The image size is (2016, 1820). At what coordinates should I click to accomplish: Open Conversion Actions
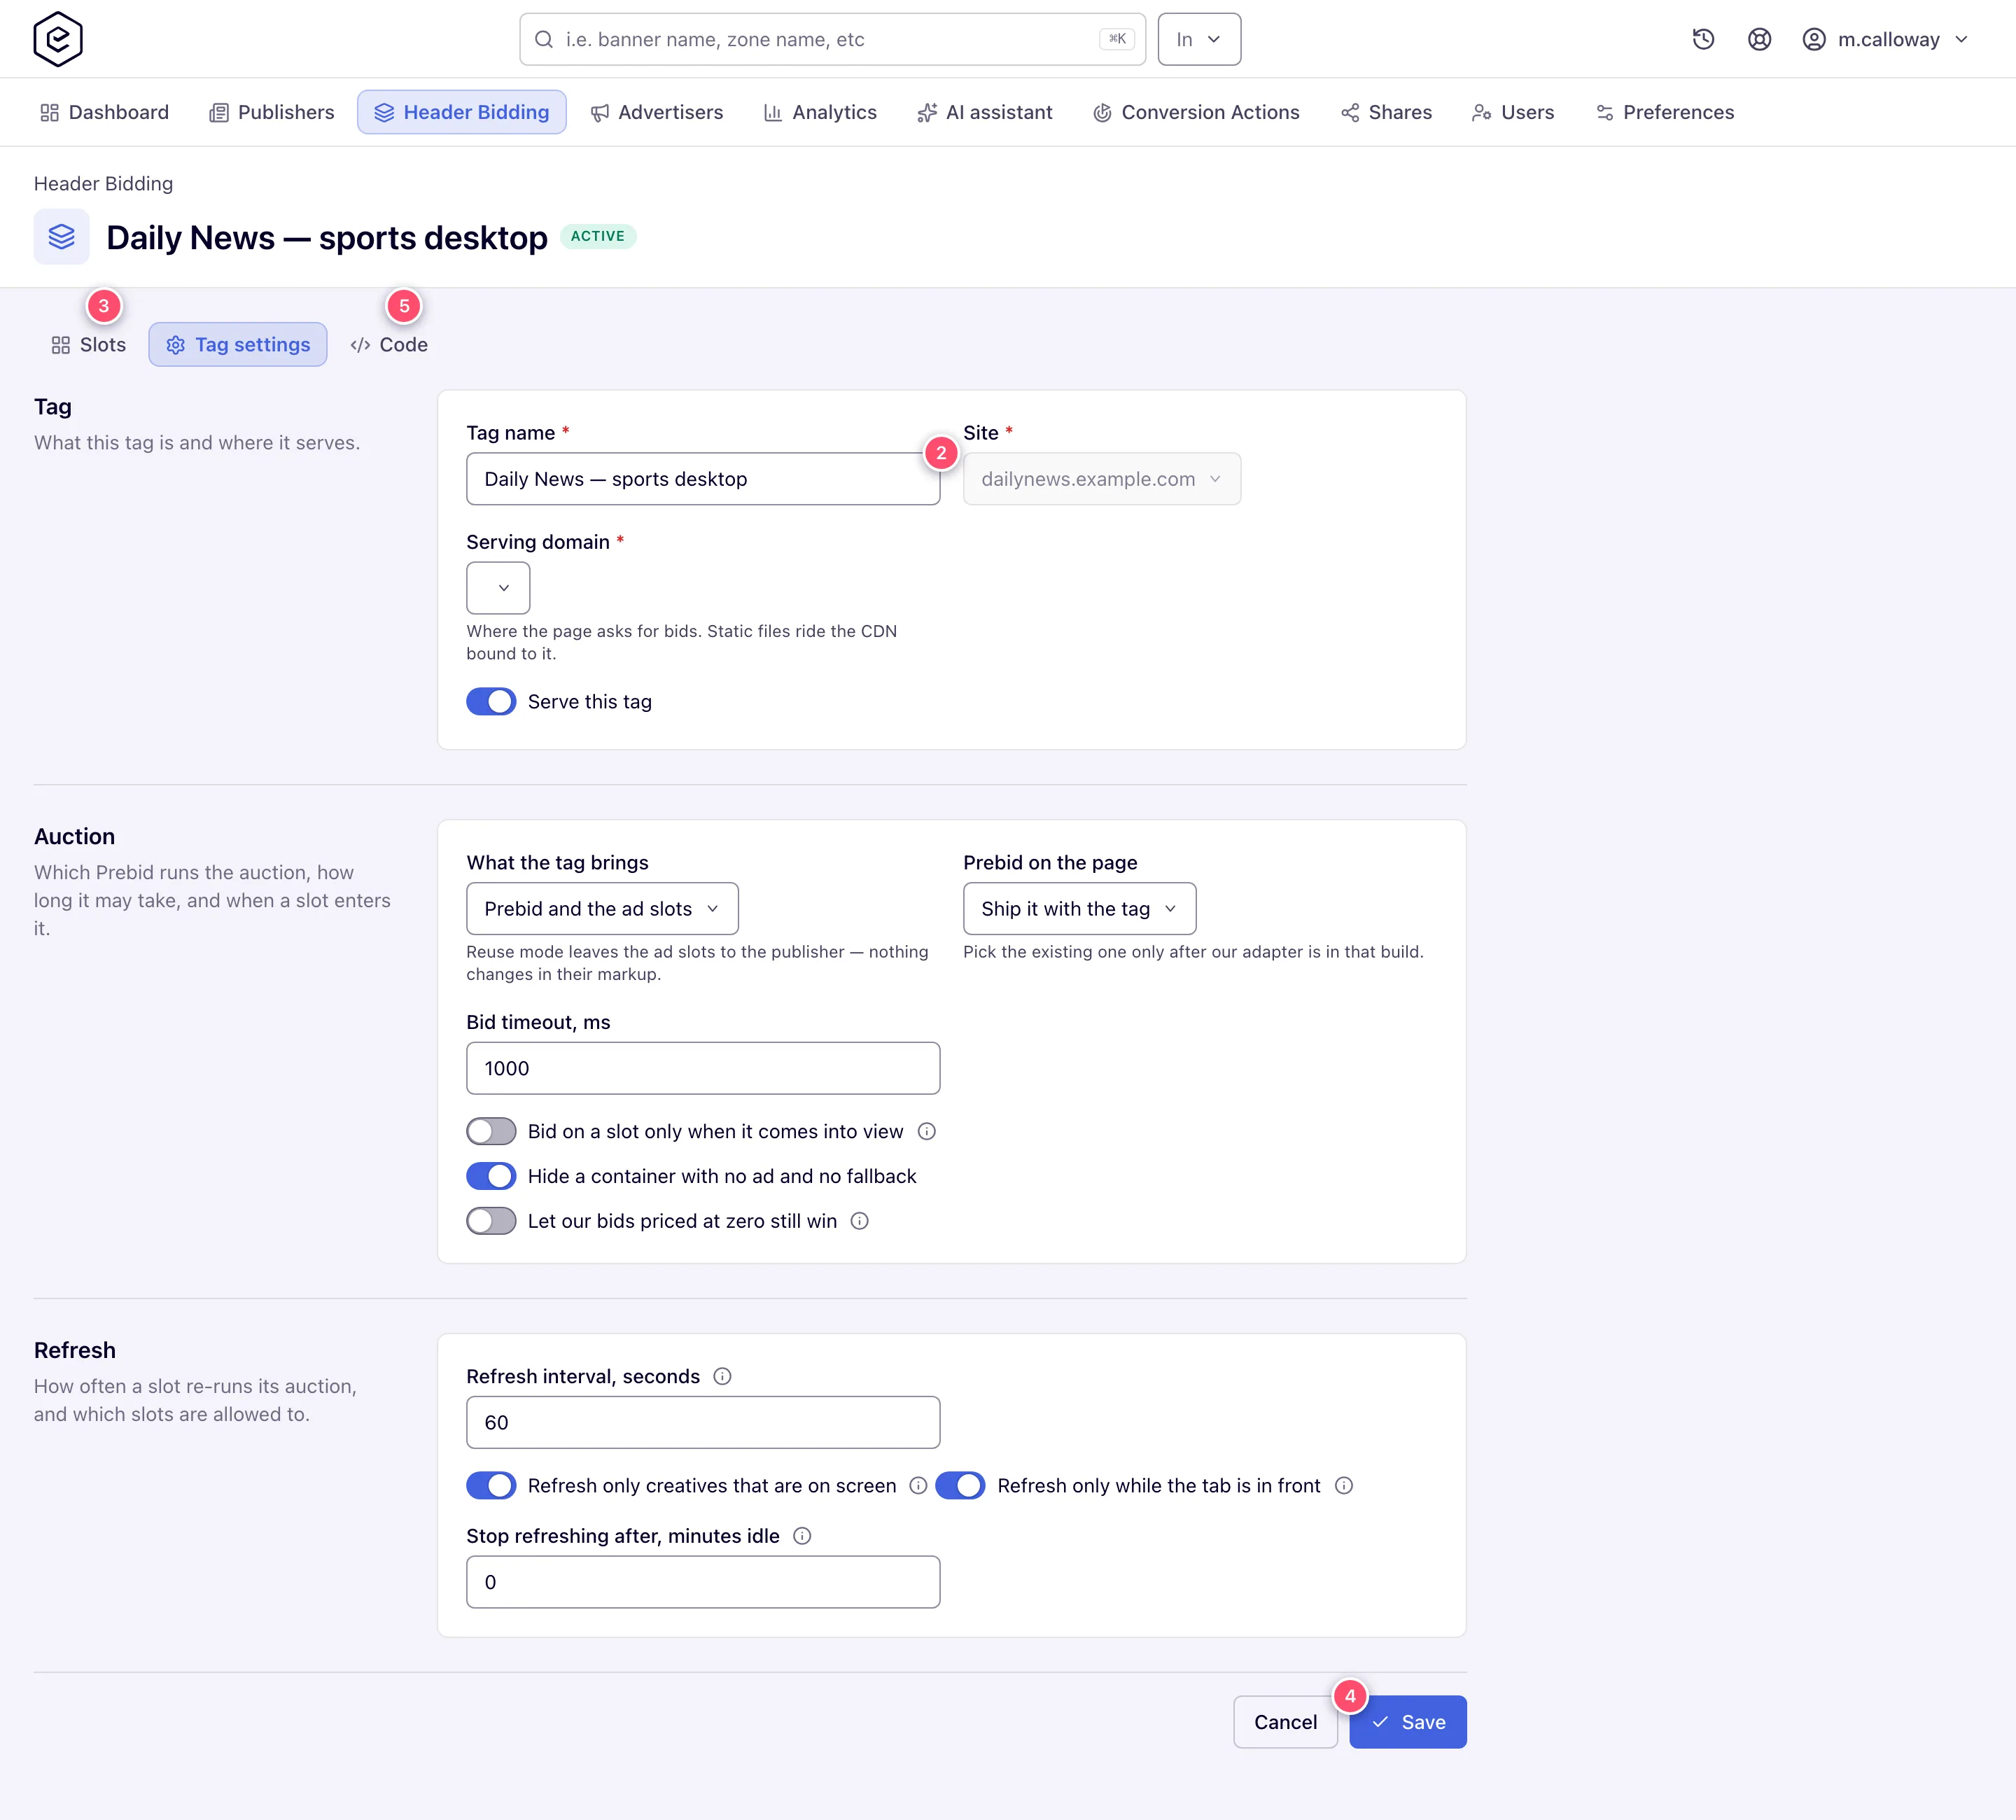point(1196,112)
